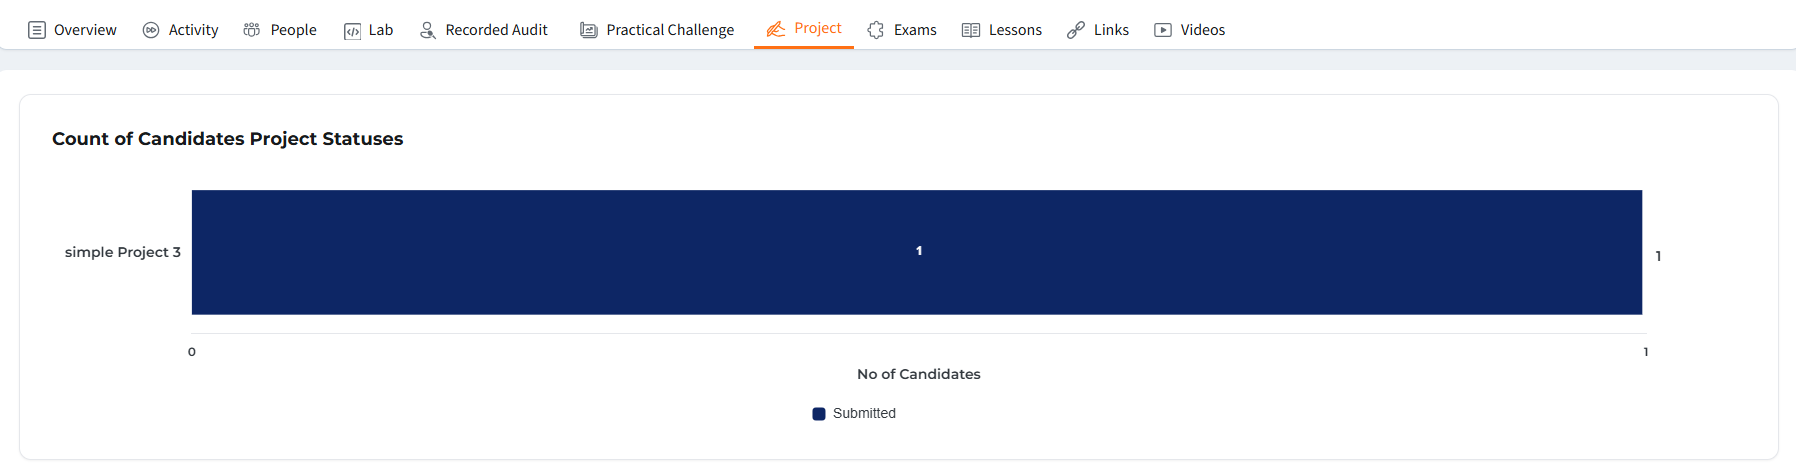Screen dimensions: 1796x473
Task: Click the Lessons book icon
Action: pyautogui.click(x=971, y=30)
